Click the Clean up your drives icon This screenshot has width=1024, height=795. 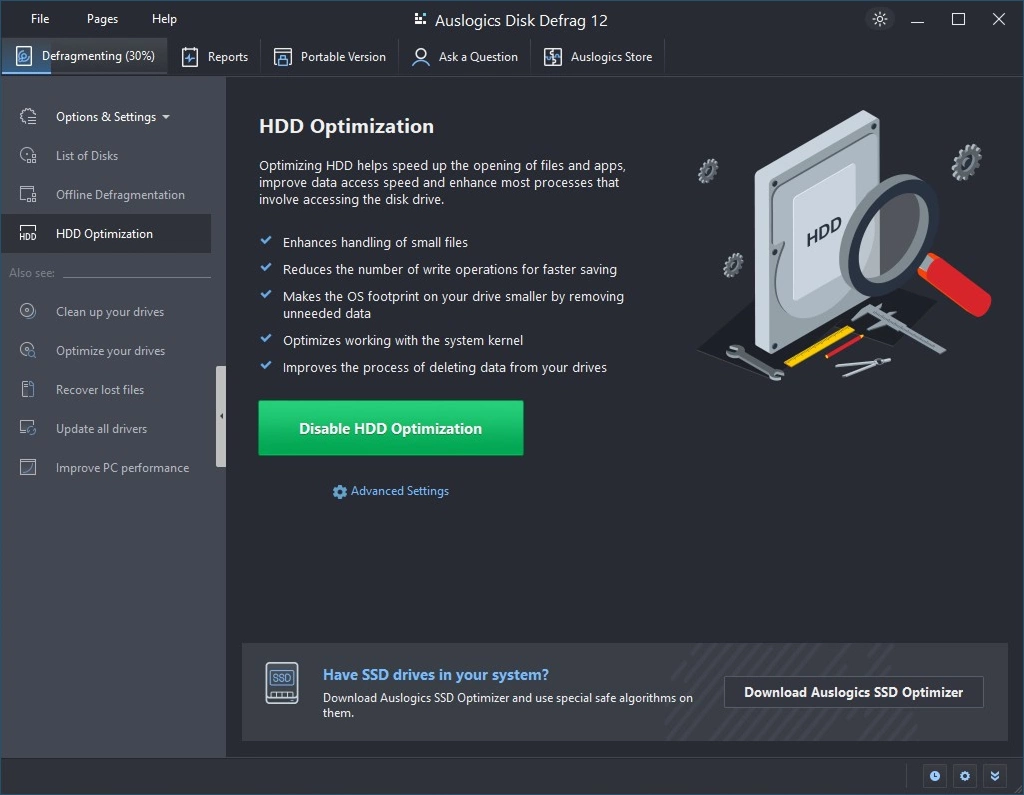click(x=28, y=312)
